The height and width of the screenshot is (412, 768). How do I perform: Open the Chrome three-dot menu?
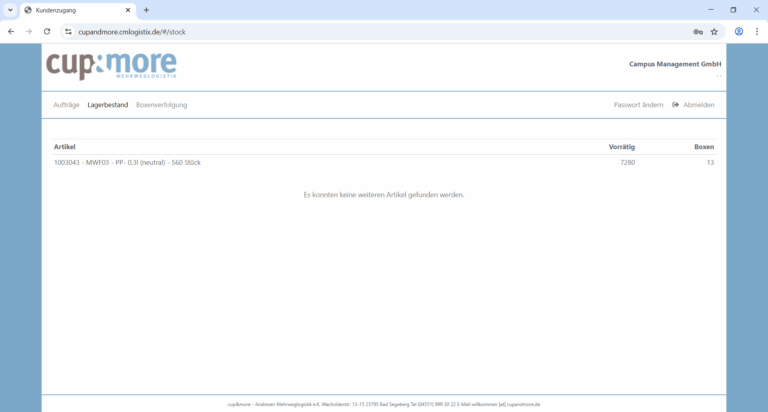click(757, 31)
